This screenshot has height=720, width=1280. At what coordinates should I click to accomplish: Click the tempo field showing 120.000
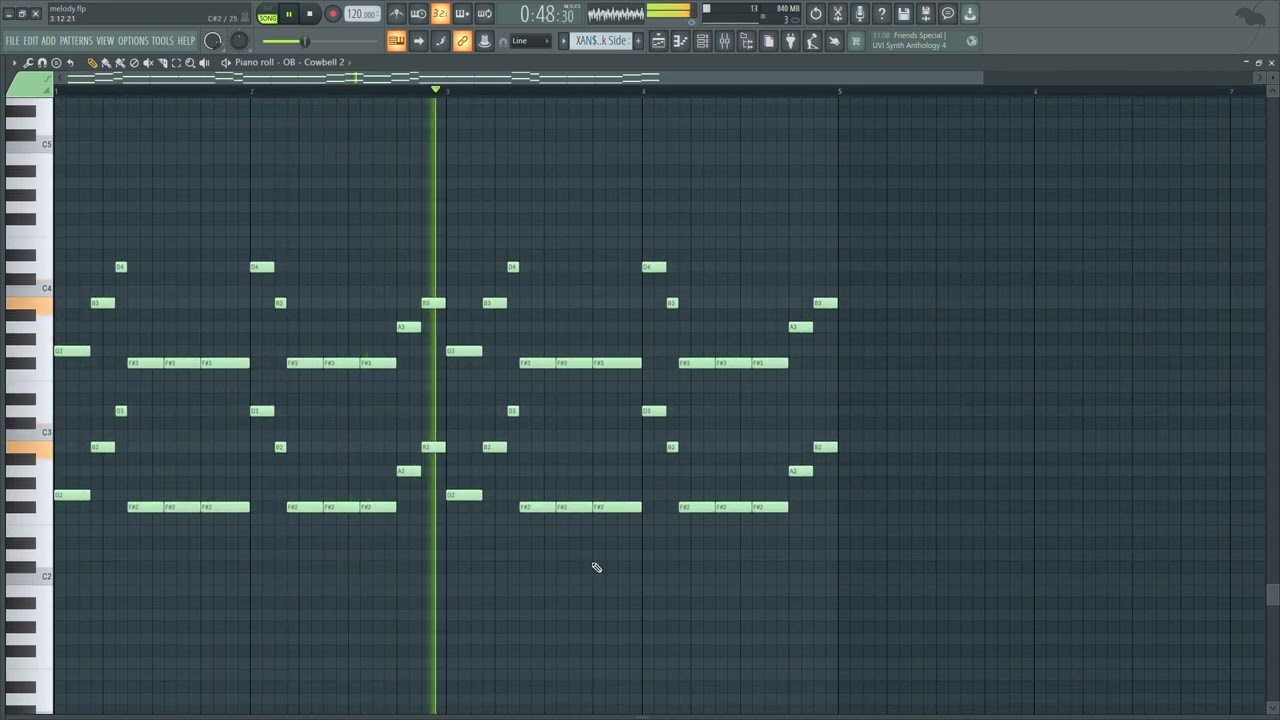click(362, 14)
